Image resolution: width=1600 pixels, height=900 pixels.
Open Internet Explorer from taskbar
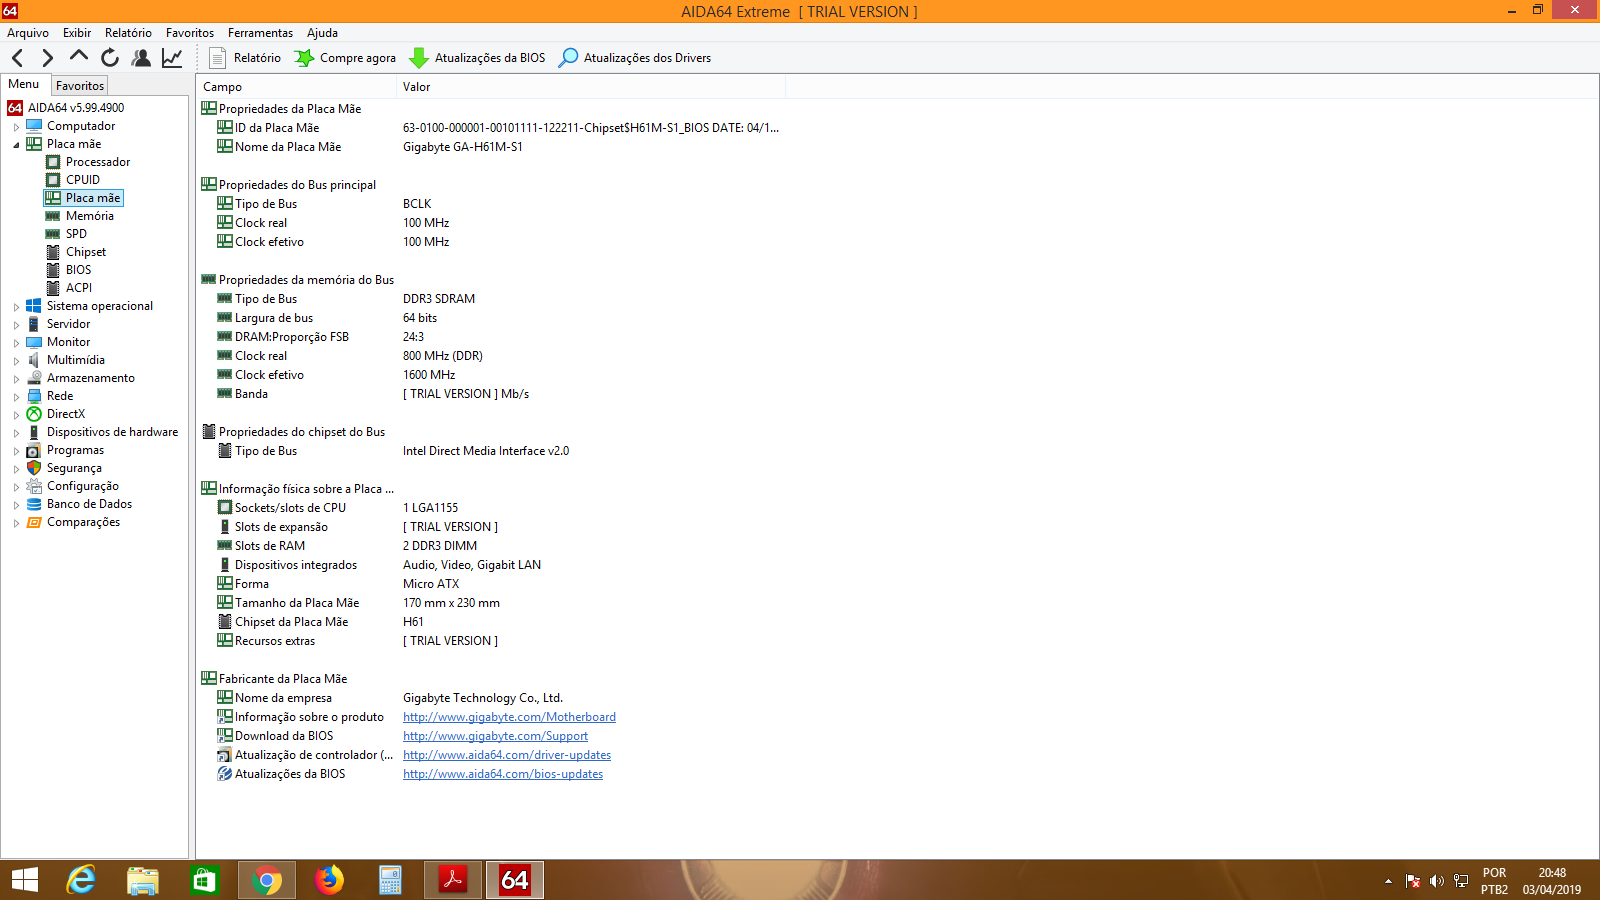pos(81,880)
